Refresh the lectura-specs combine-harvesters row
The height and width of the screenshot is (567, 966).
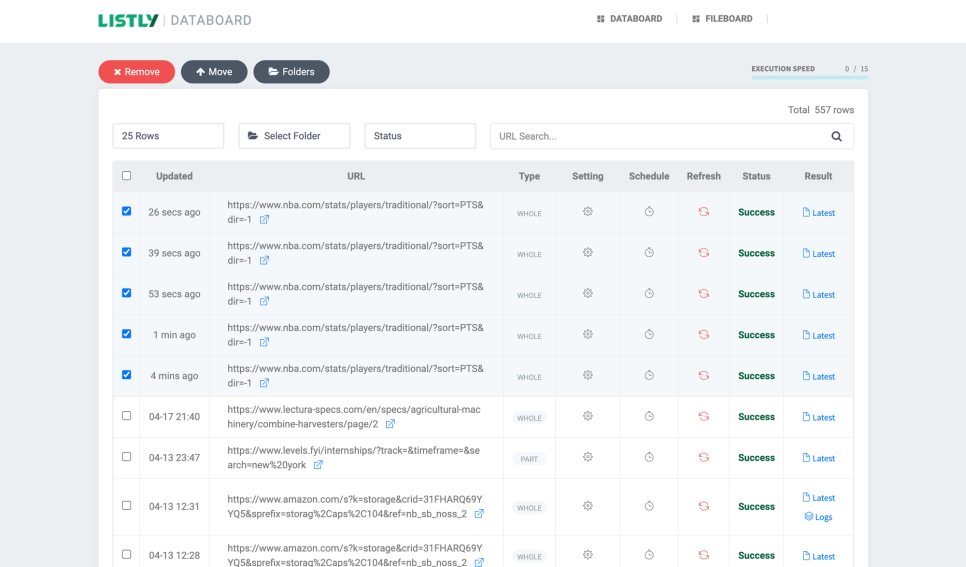(x=704, y=416)
